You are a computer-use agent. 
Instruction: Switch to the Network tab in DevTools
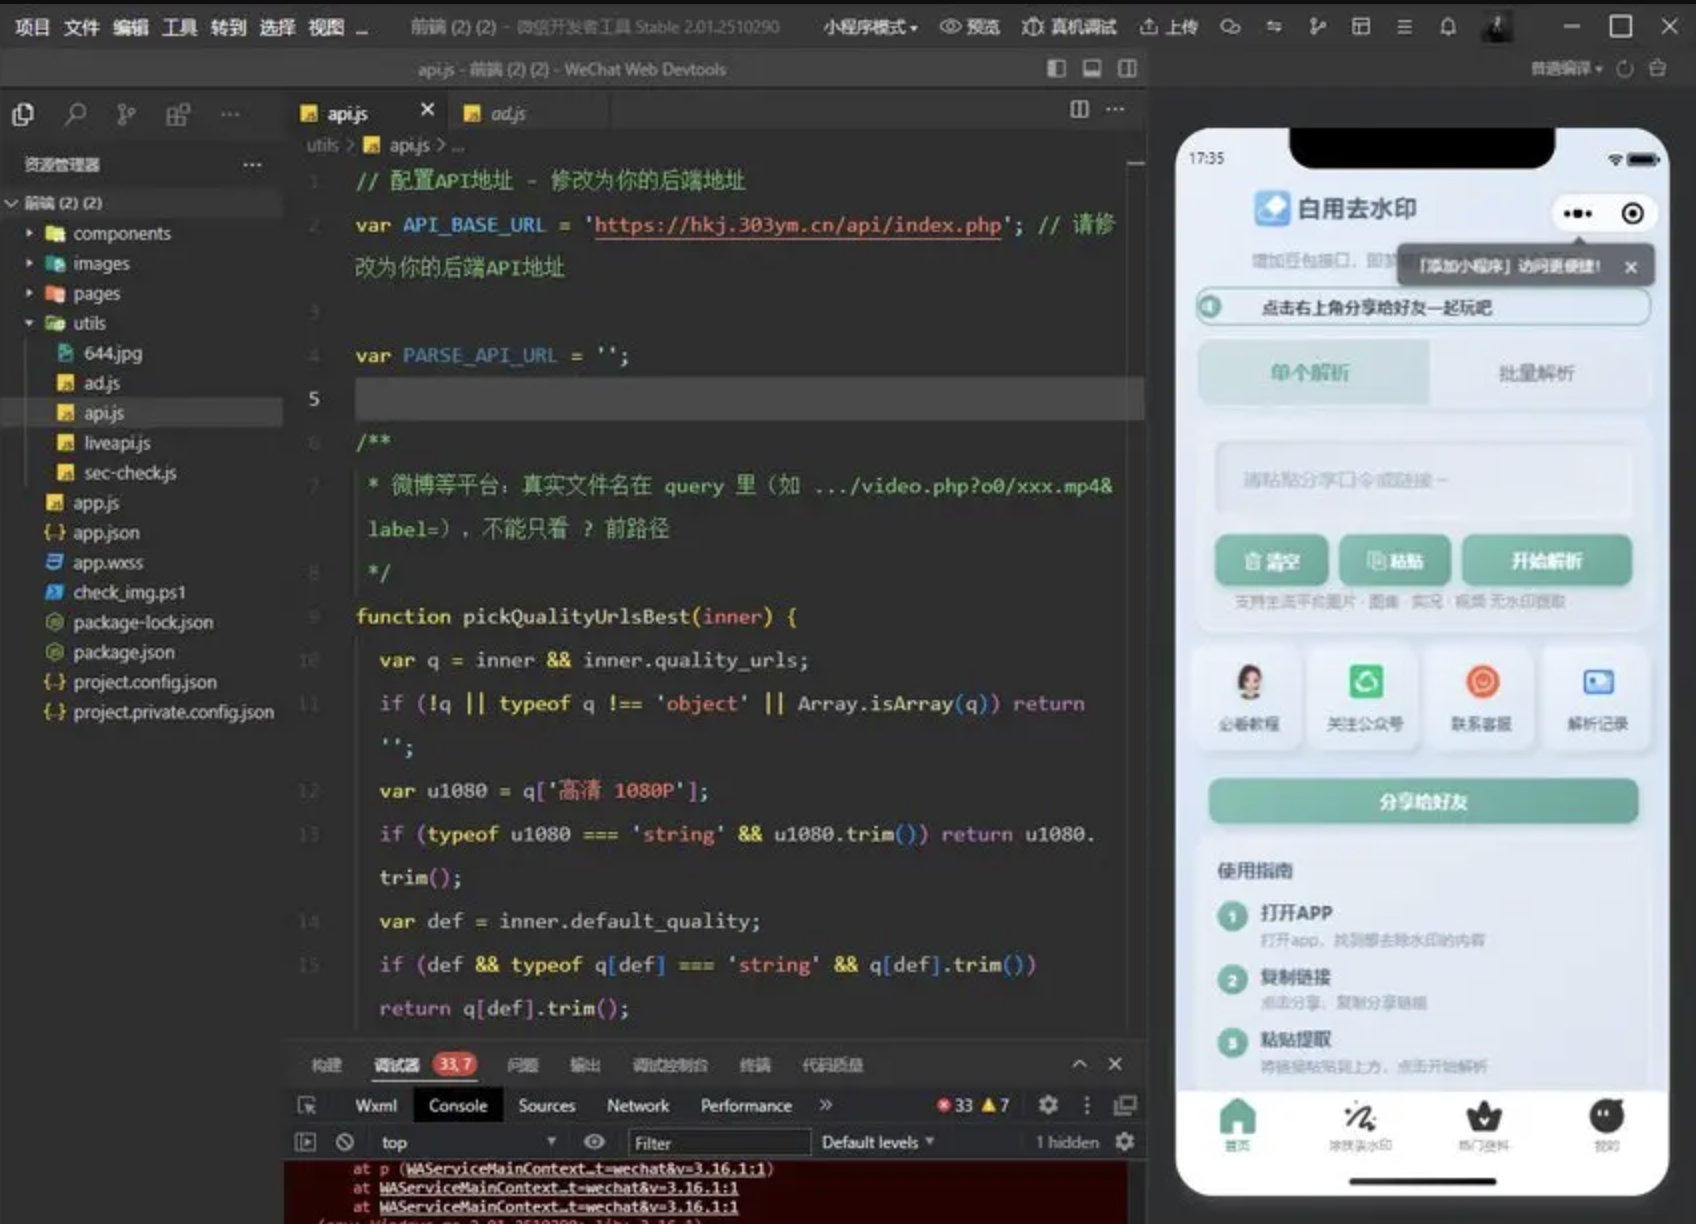(638, 1105)
